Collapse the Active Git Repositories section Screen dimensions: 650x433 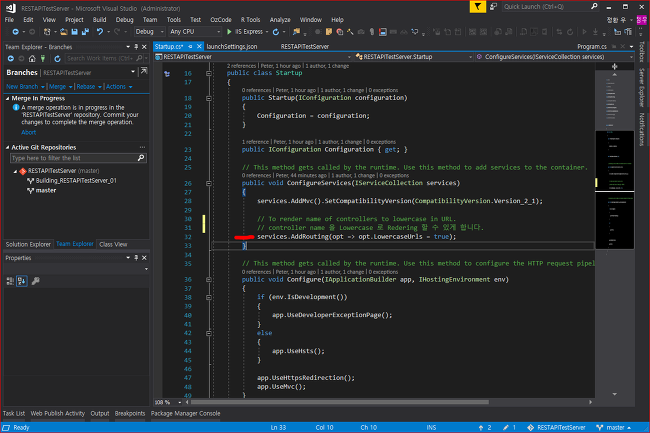pos(7,148)
